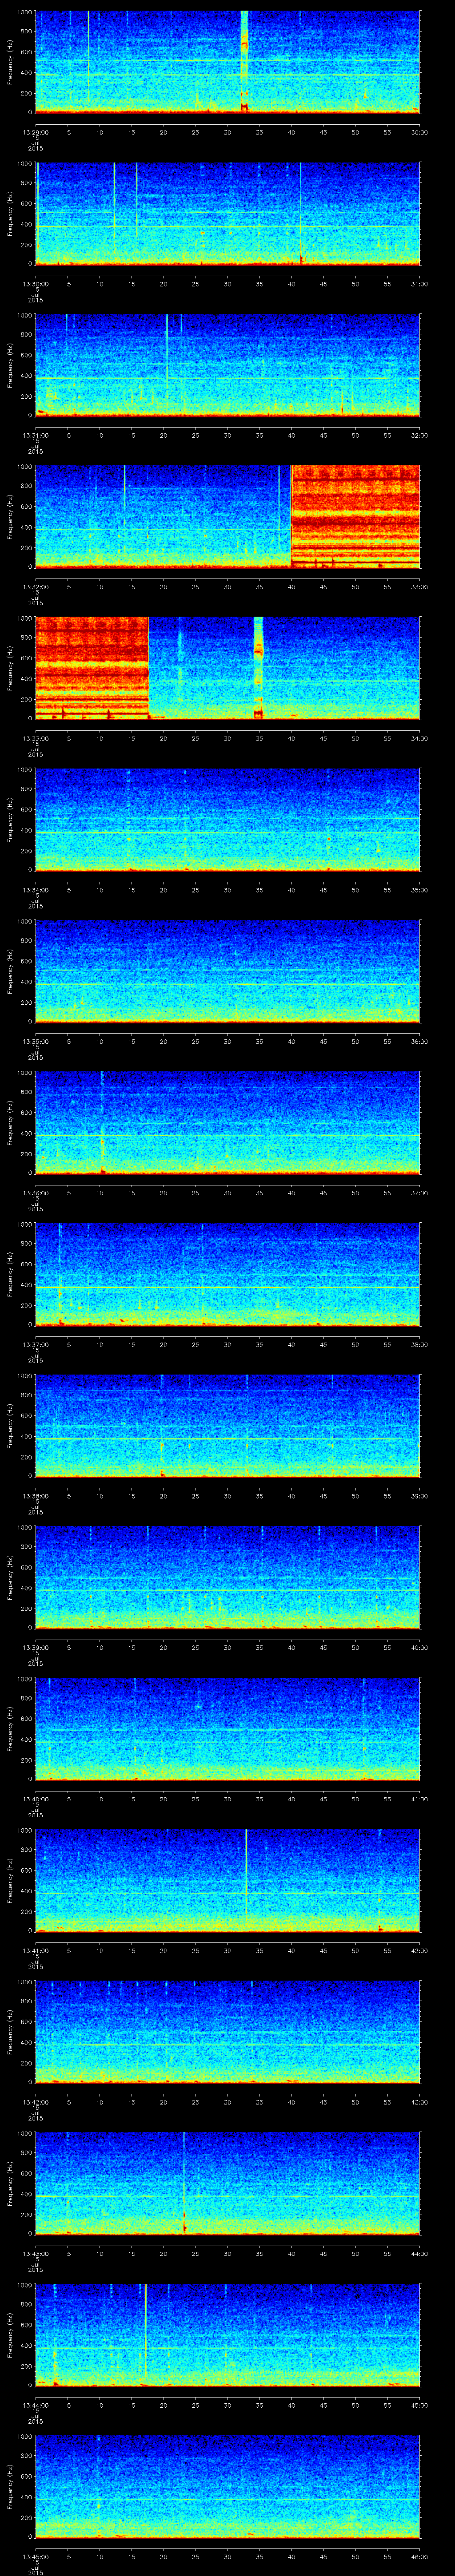Click the spectrogram panel starting at 13:29:00
Viewport: 455px width, 2576px height.
[227, 62]
